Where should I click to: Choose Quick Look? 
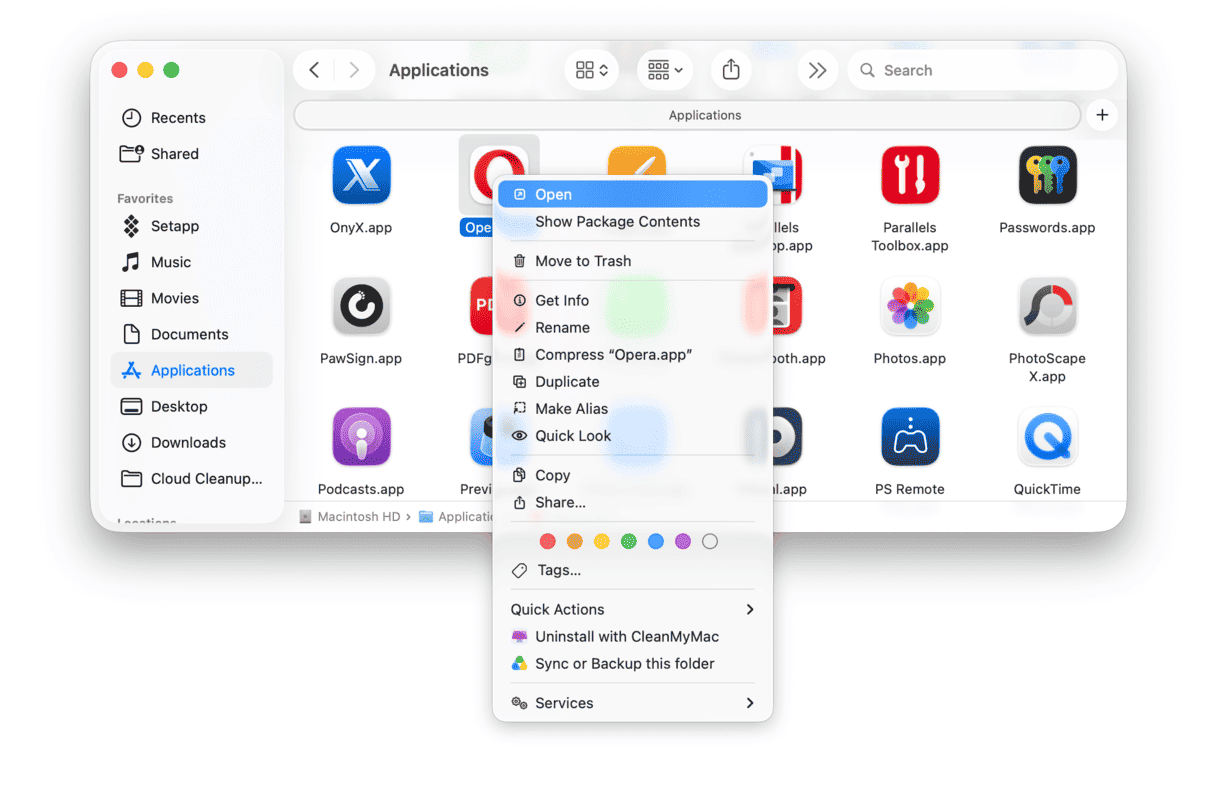pyautogui.click(x=632, y=435)
